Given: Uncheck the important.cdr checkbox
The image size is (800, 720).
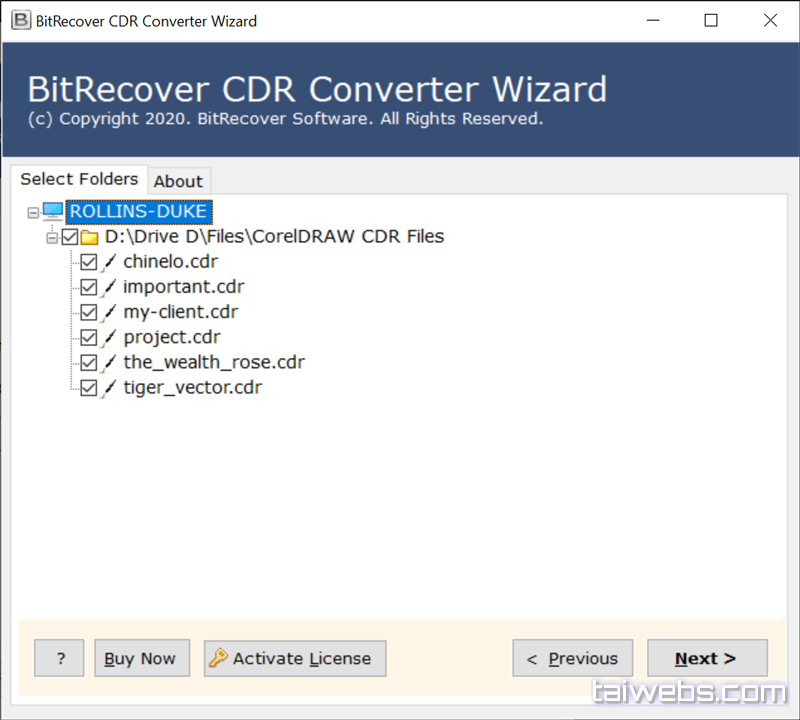Looking at the screenshot, I should (x=89, y=287).
